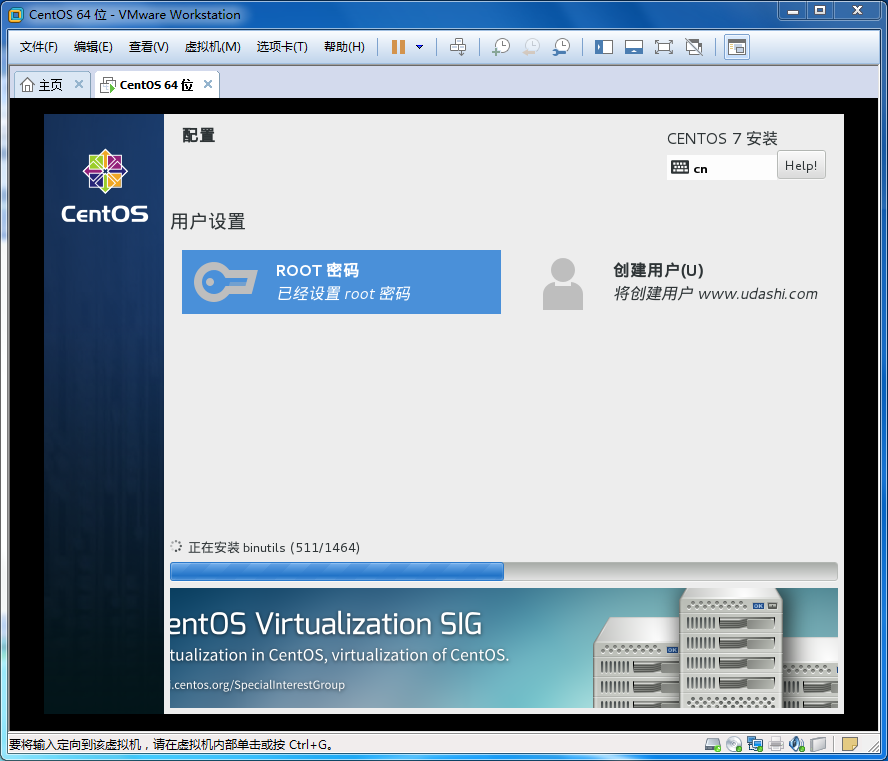Click the send Ctrl+Alt+Del icon
Screen dimensions: 888x761
(x=458, y=47)
